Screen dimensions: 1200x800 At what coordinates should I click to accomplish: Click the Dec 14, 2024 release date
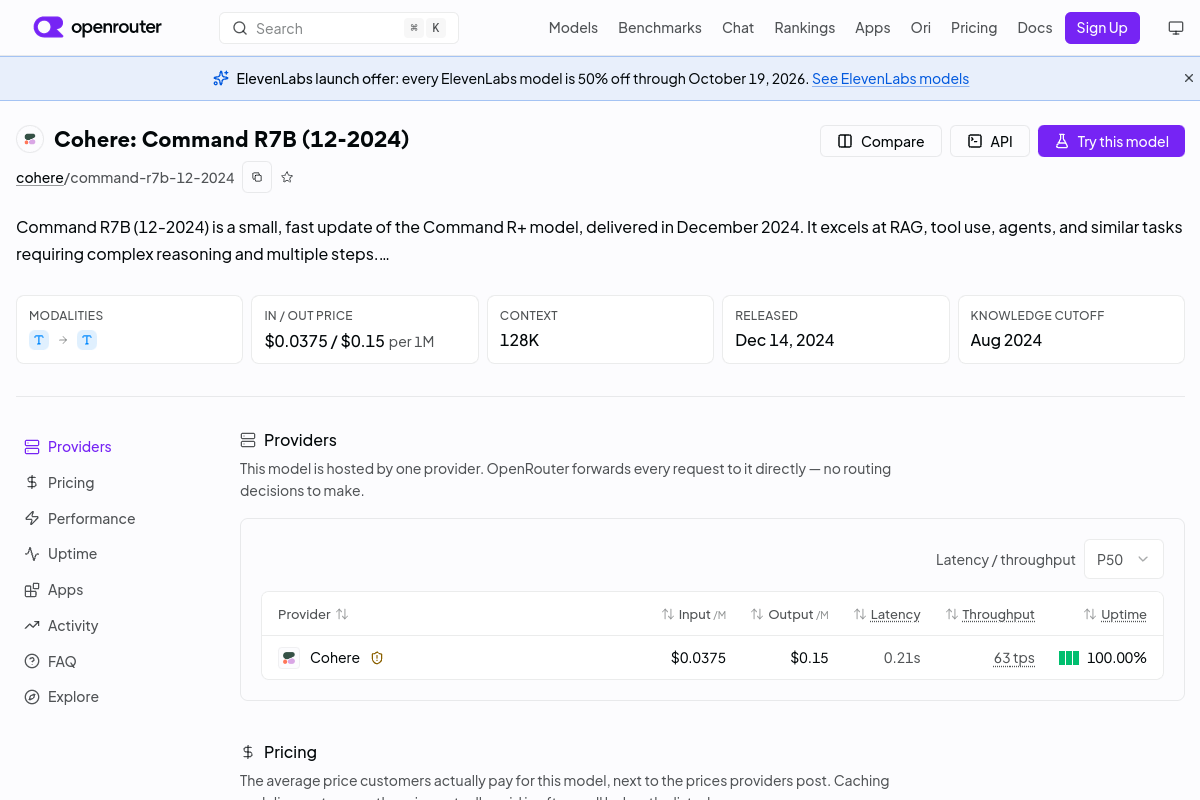tap(785, 340)
